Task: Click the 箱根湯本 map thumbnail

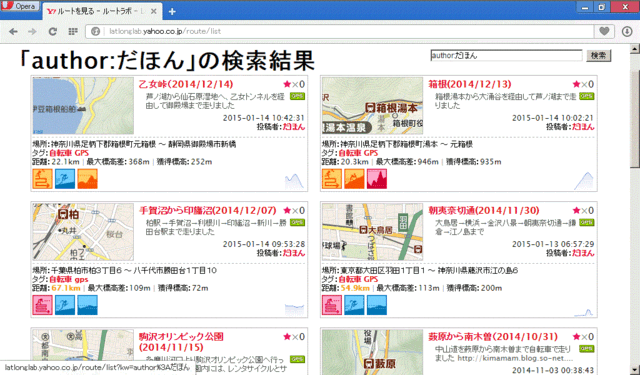Action: tap(372, 106)
